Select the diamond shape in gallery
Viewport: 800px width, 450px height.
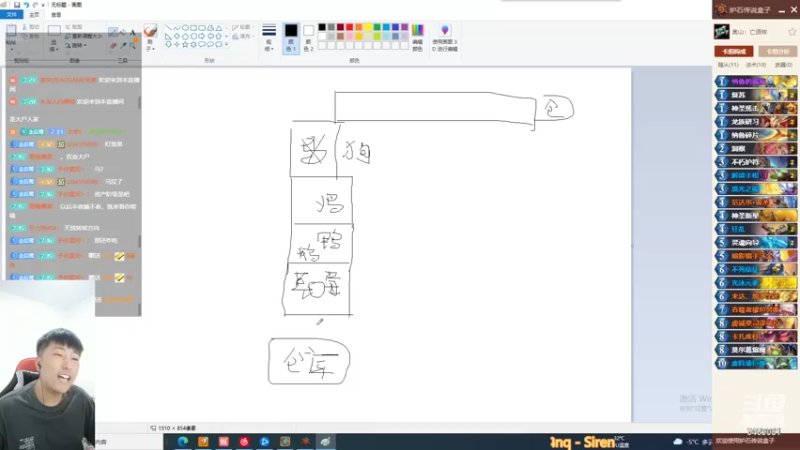tap(177, 36)
